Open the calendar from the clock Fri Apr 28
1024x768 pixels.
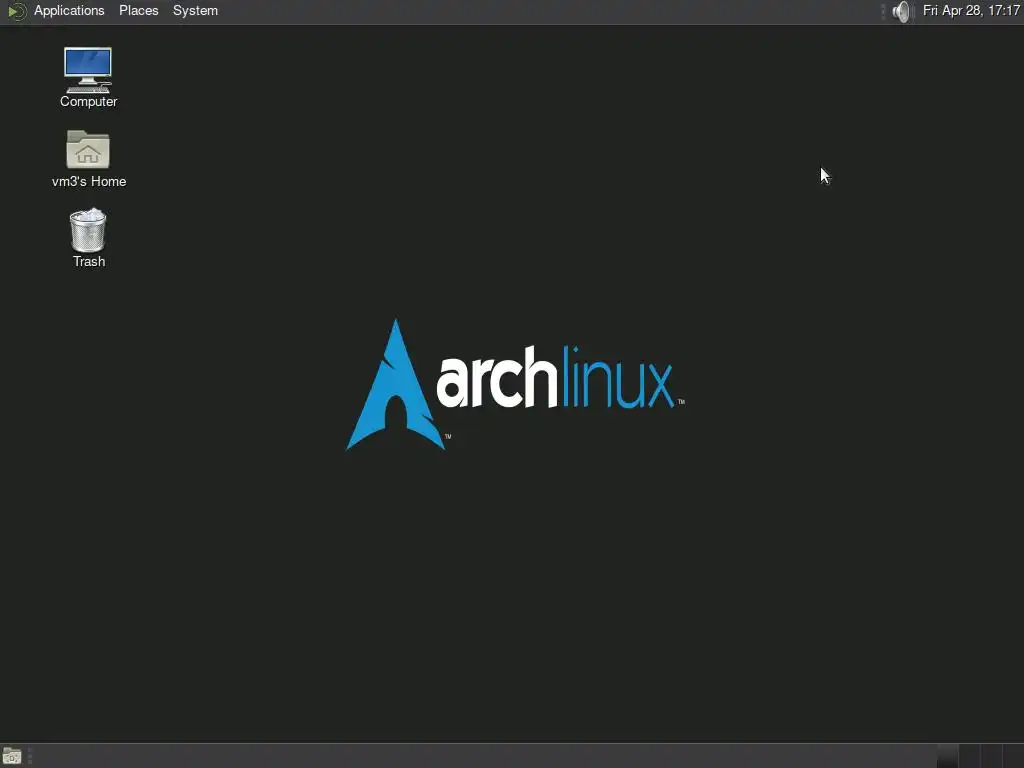coord(970,10)
